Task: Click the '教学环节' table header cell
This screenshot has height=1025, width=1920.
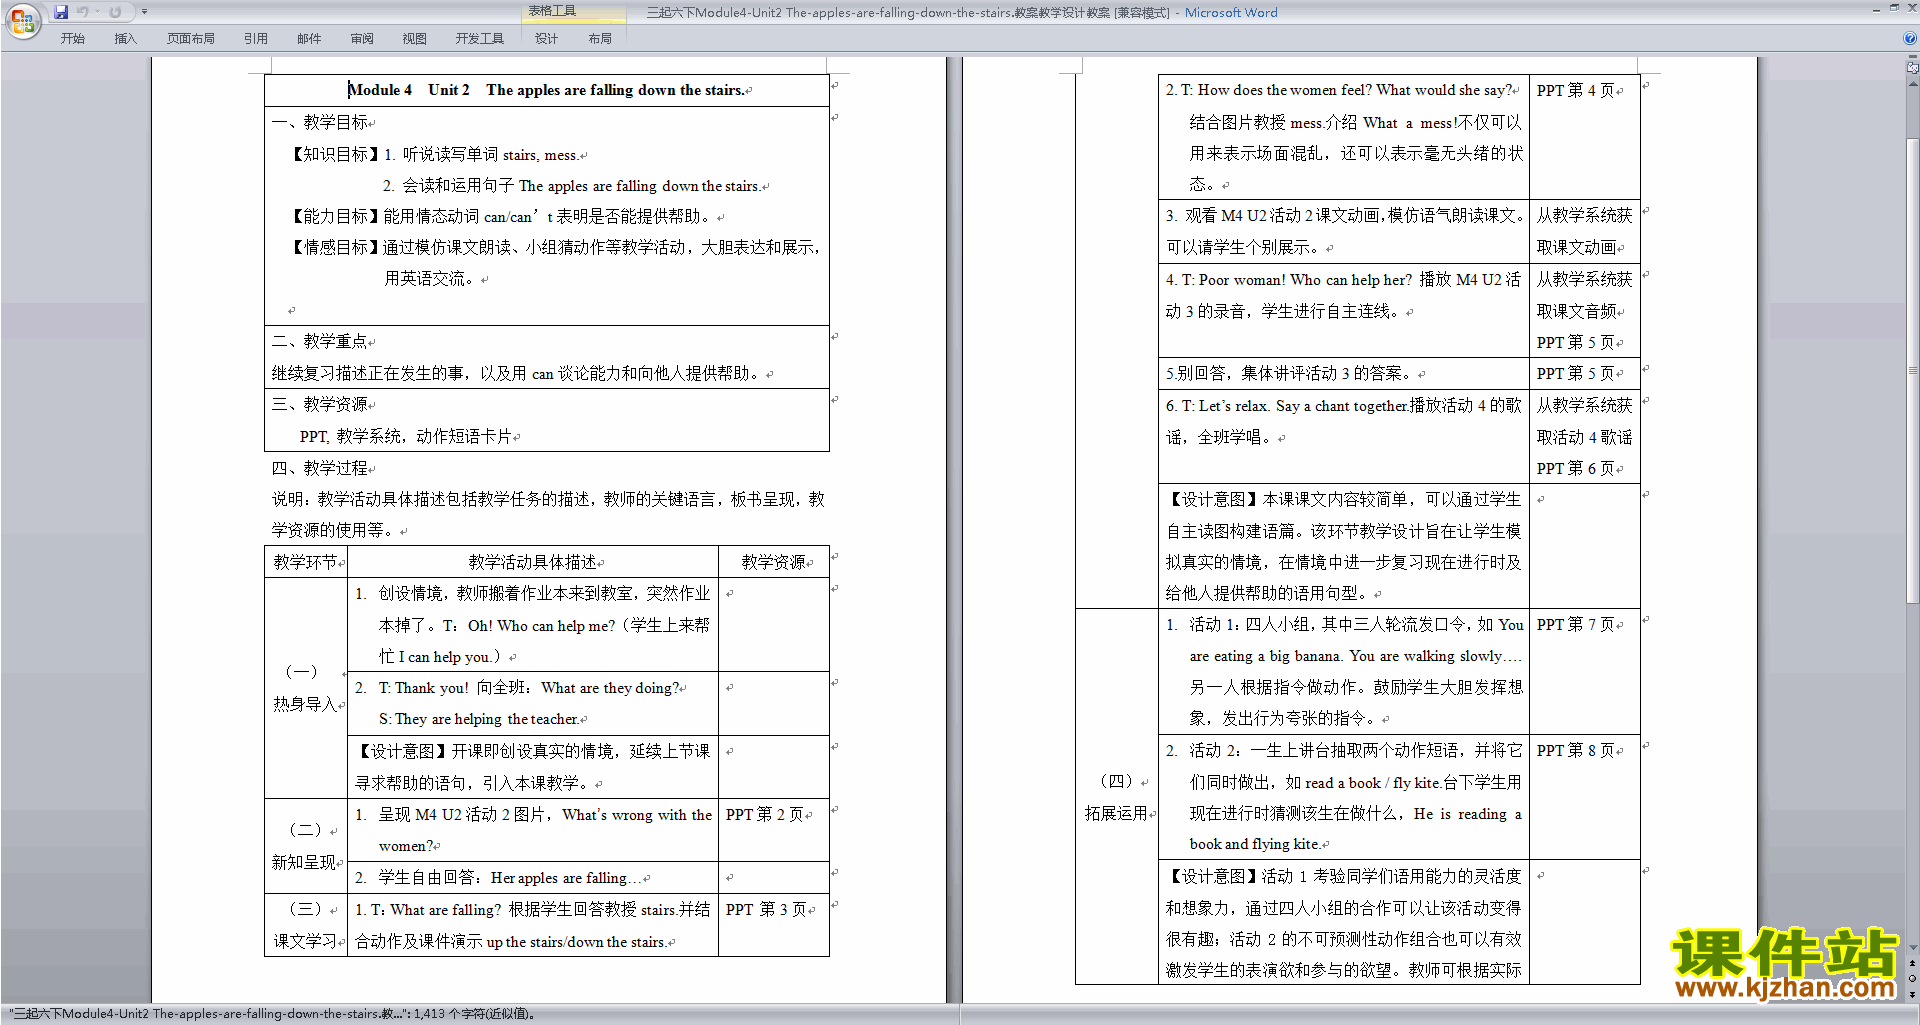Action: (306, 561)
